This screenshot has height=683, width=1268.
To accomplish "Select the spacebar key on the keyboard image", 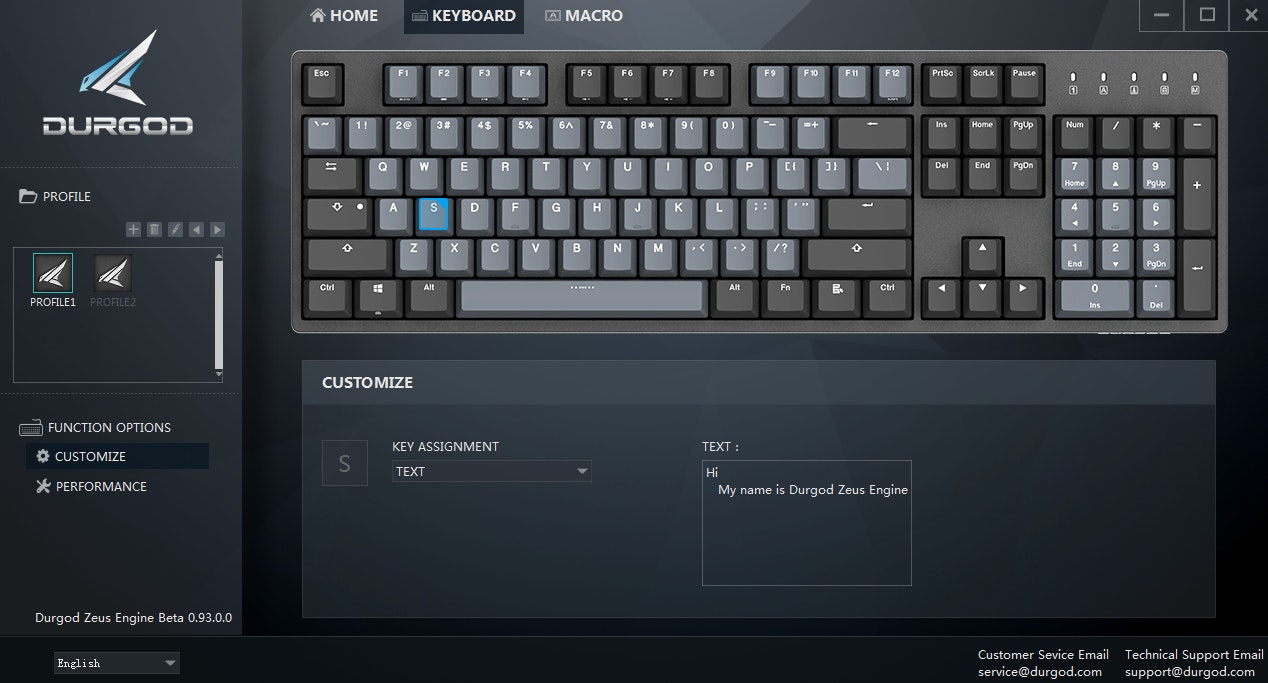I will tap(582, 297).
